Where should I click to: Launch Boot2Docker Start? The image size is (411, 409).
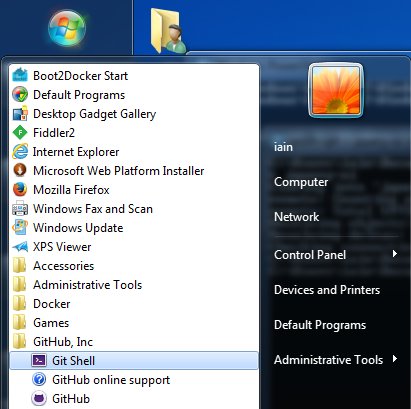[x=80, y=76]
